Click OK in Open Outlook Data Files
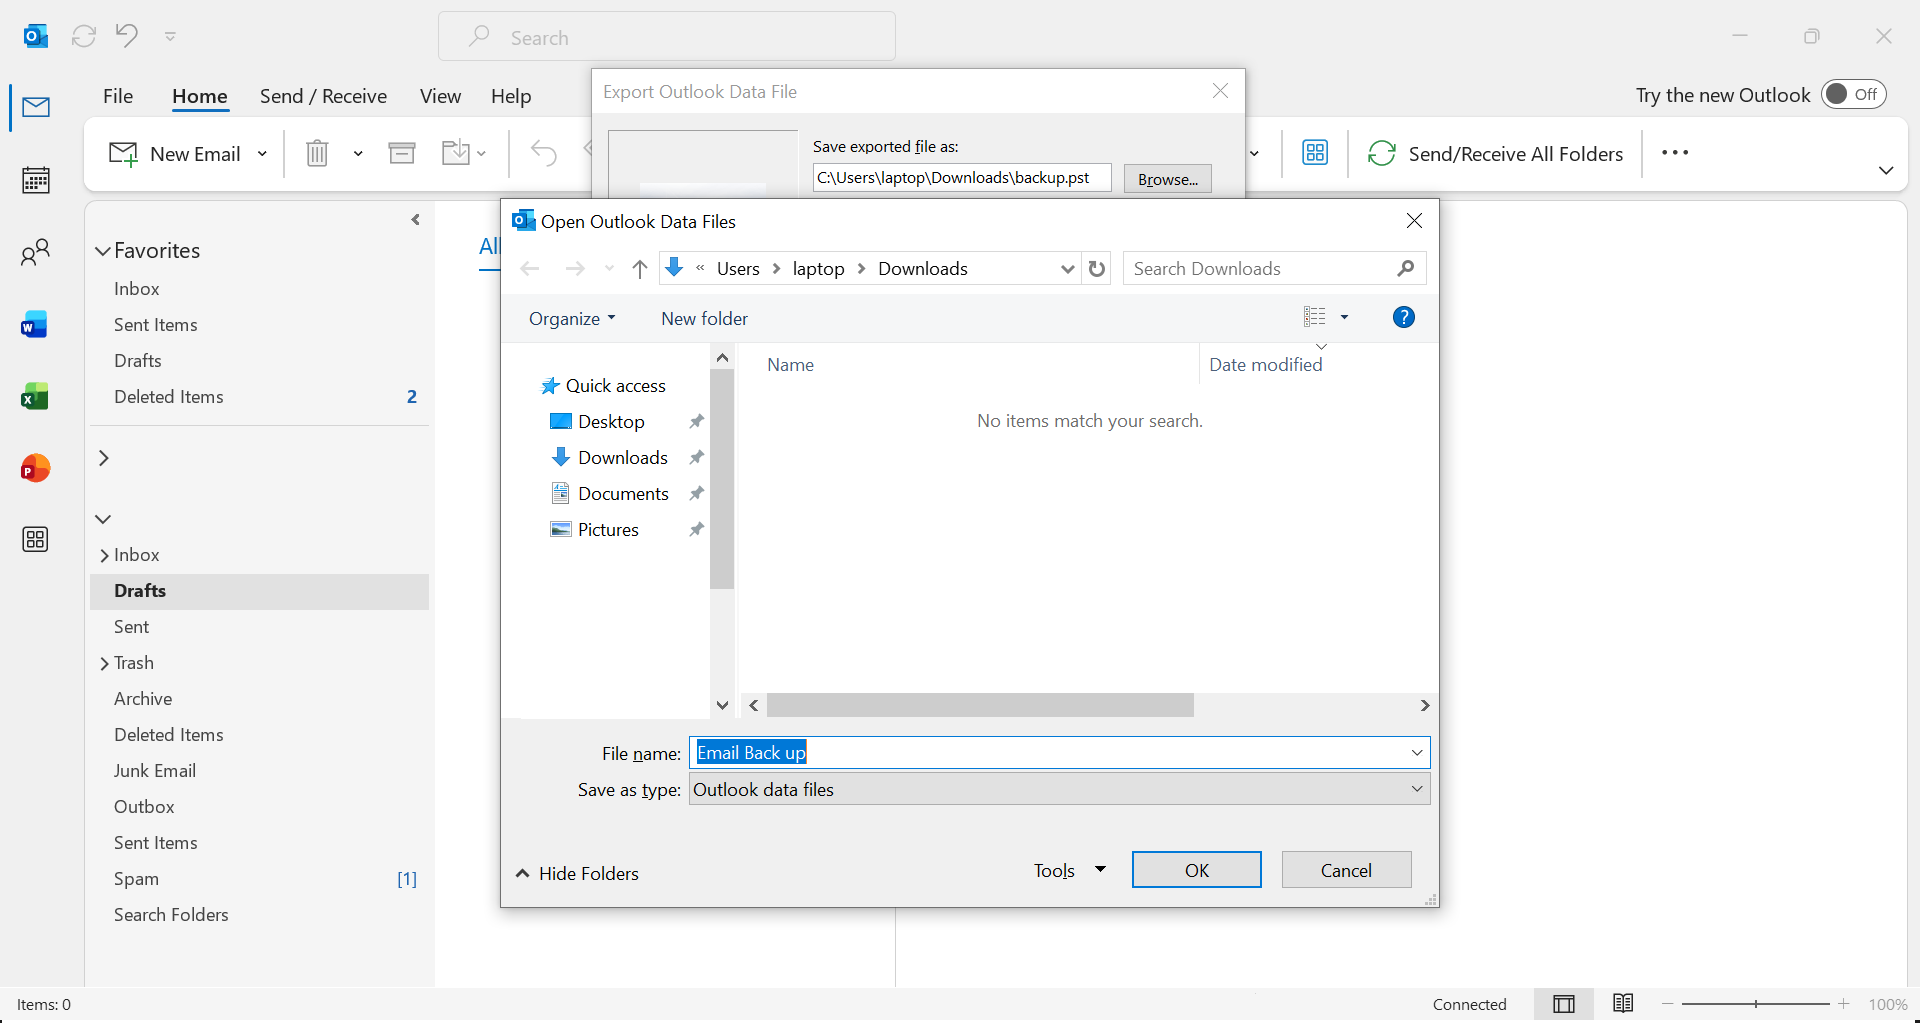The image size is (1922, 1023). click(1196, 870)
